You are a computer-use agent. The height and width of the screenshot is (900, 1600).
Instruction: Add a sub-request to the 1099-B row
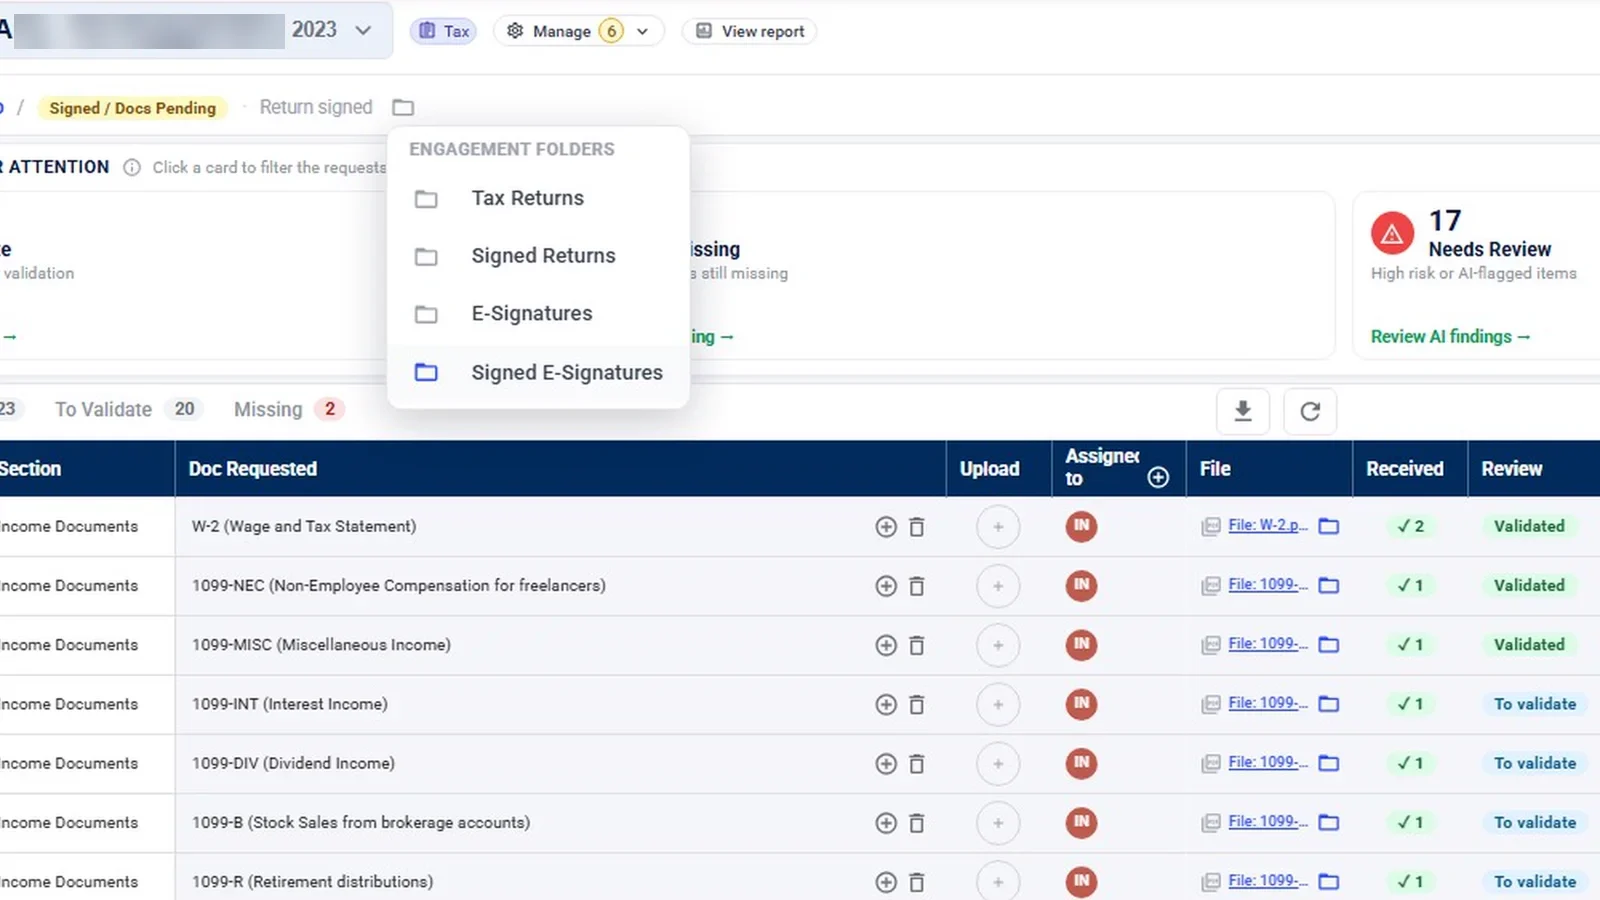(886, 823)
